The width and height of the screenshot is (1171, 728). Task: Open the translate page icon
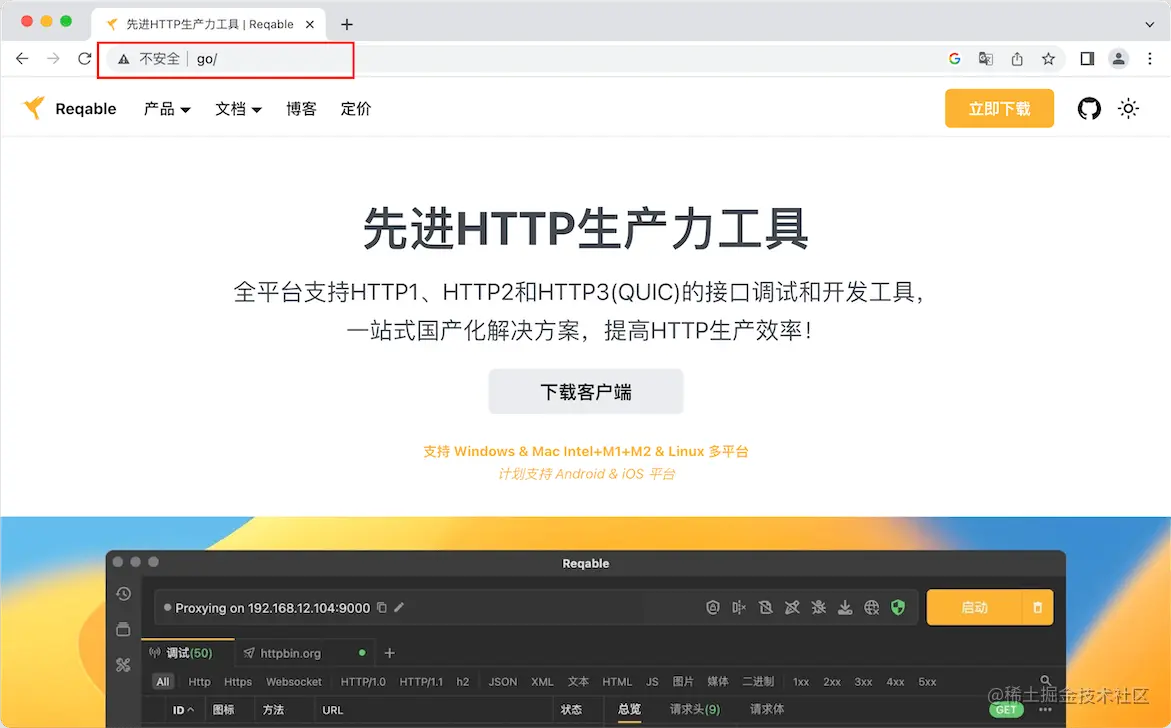(x=986, y=58)
